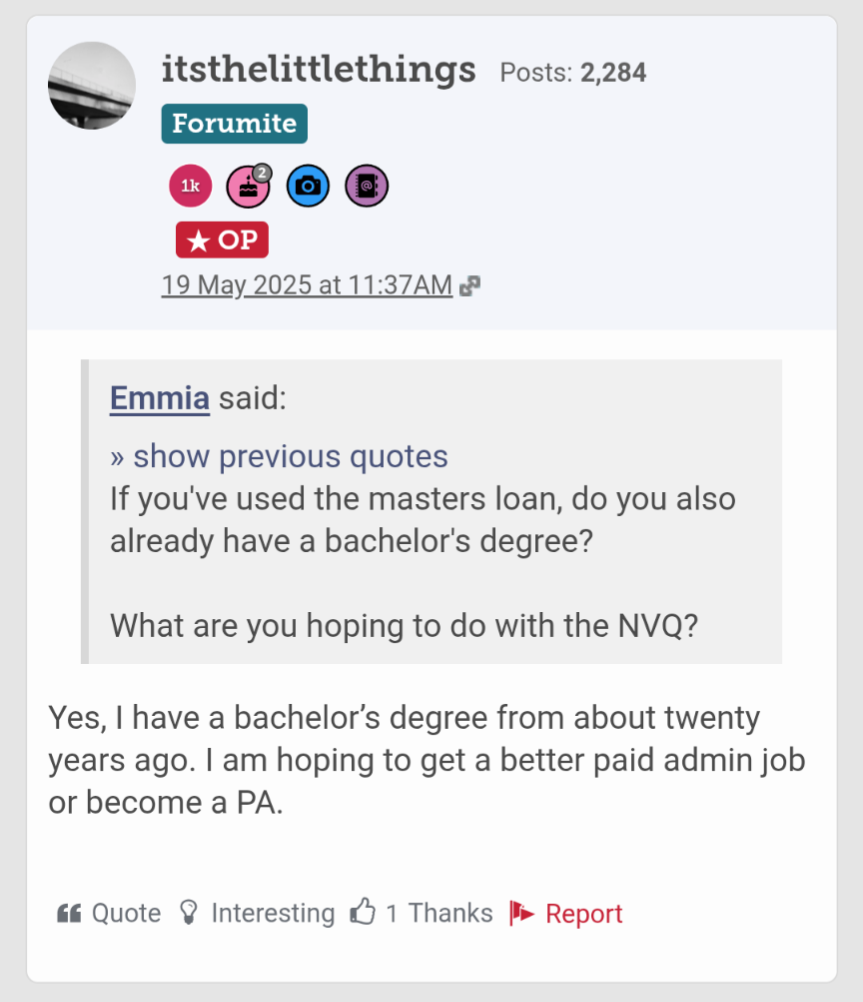Click the lightbulb Interesting icon
863x1002 pixels.
(187, 912)
